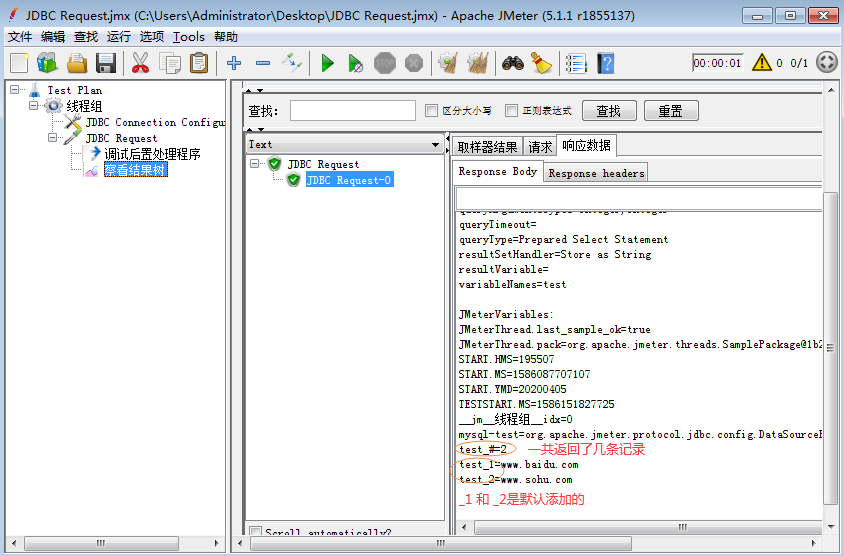This screenshot has width=844, height=556.
Task: Click the response body horizontal scrollbar
Action: tap(648, 527)
